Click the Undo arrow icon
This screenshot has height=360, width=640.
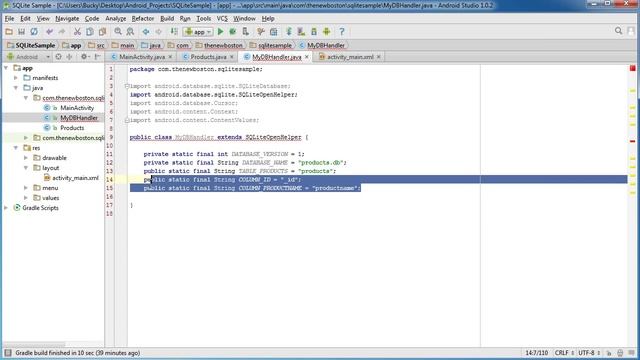49,31
